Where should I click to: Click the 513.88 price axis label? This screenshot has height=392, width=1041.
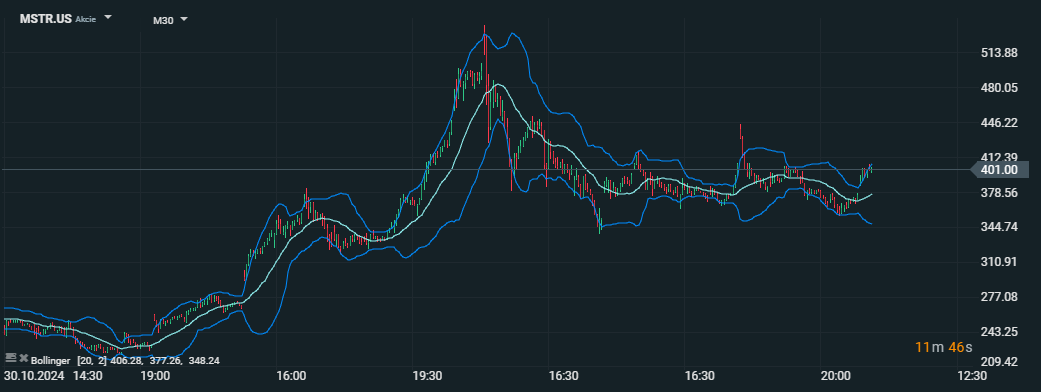coord(999,53)
